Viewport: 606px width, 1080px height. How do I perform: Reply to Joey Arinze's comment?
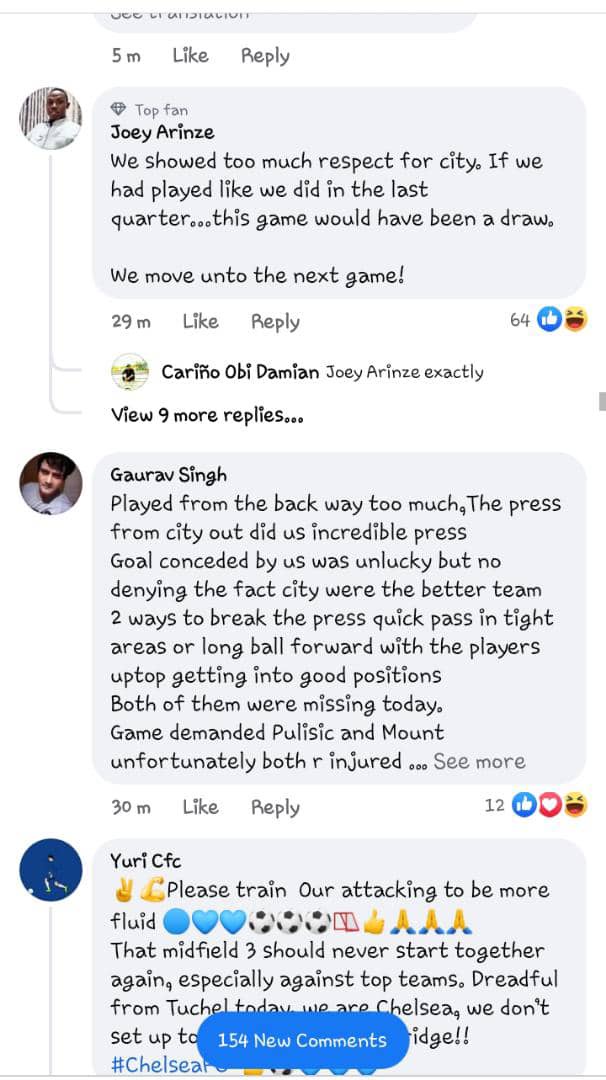tap(275, 322)
